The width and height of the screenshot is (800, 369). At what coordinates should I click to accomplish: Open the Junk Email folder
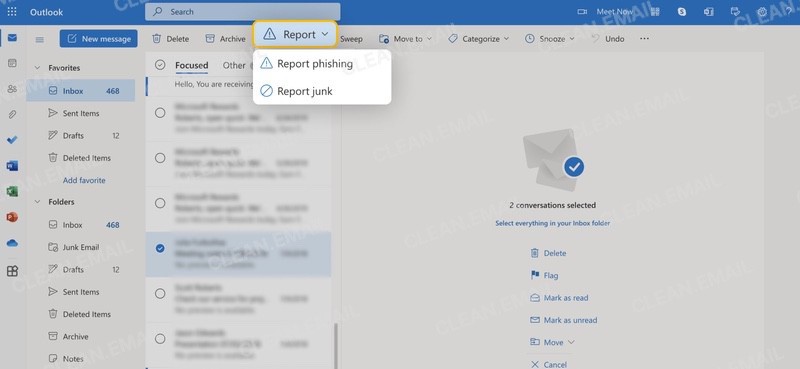(x=81, y=247)
